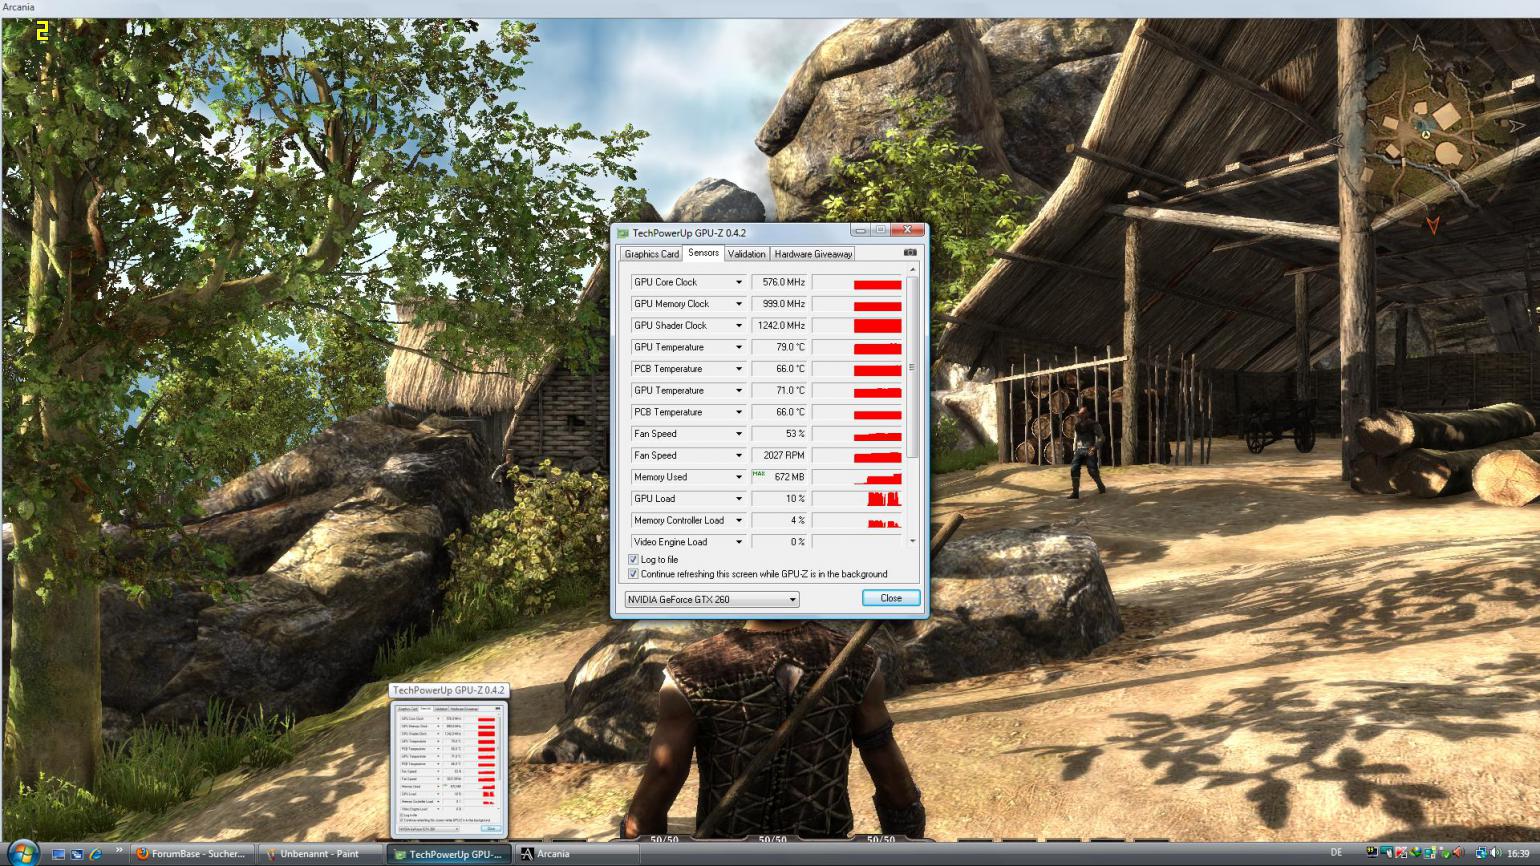Click the red speaker tray icon

1458,852
